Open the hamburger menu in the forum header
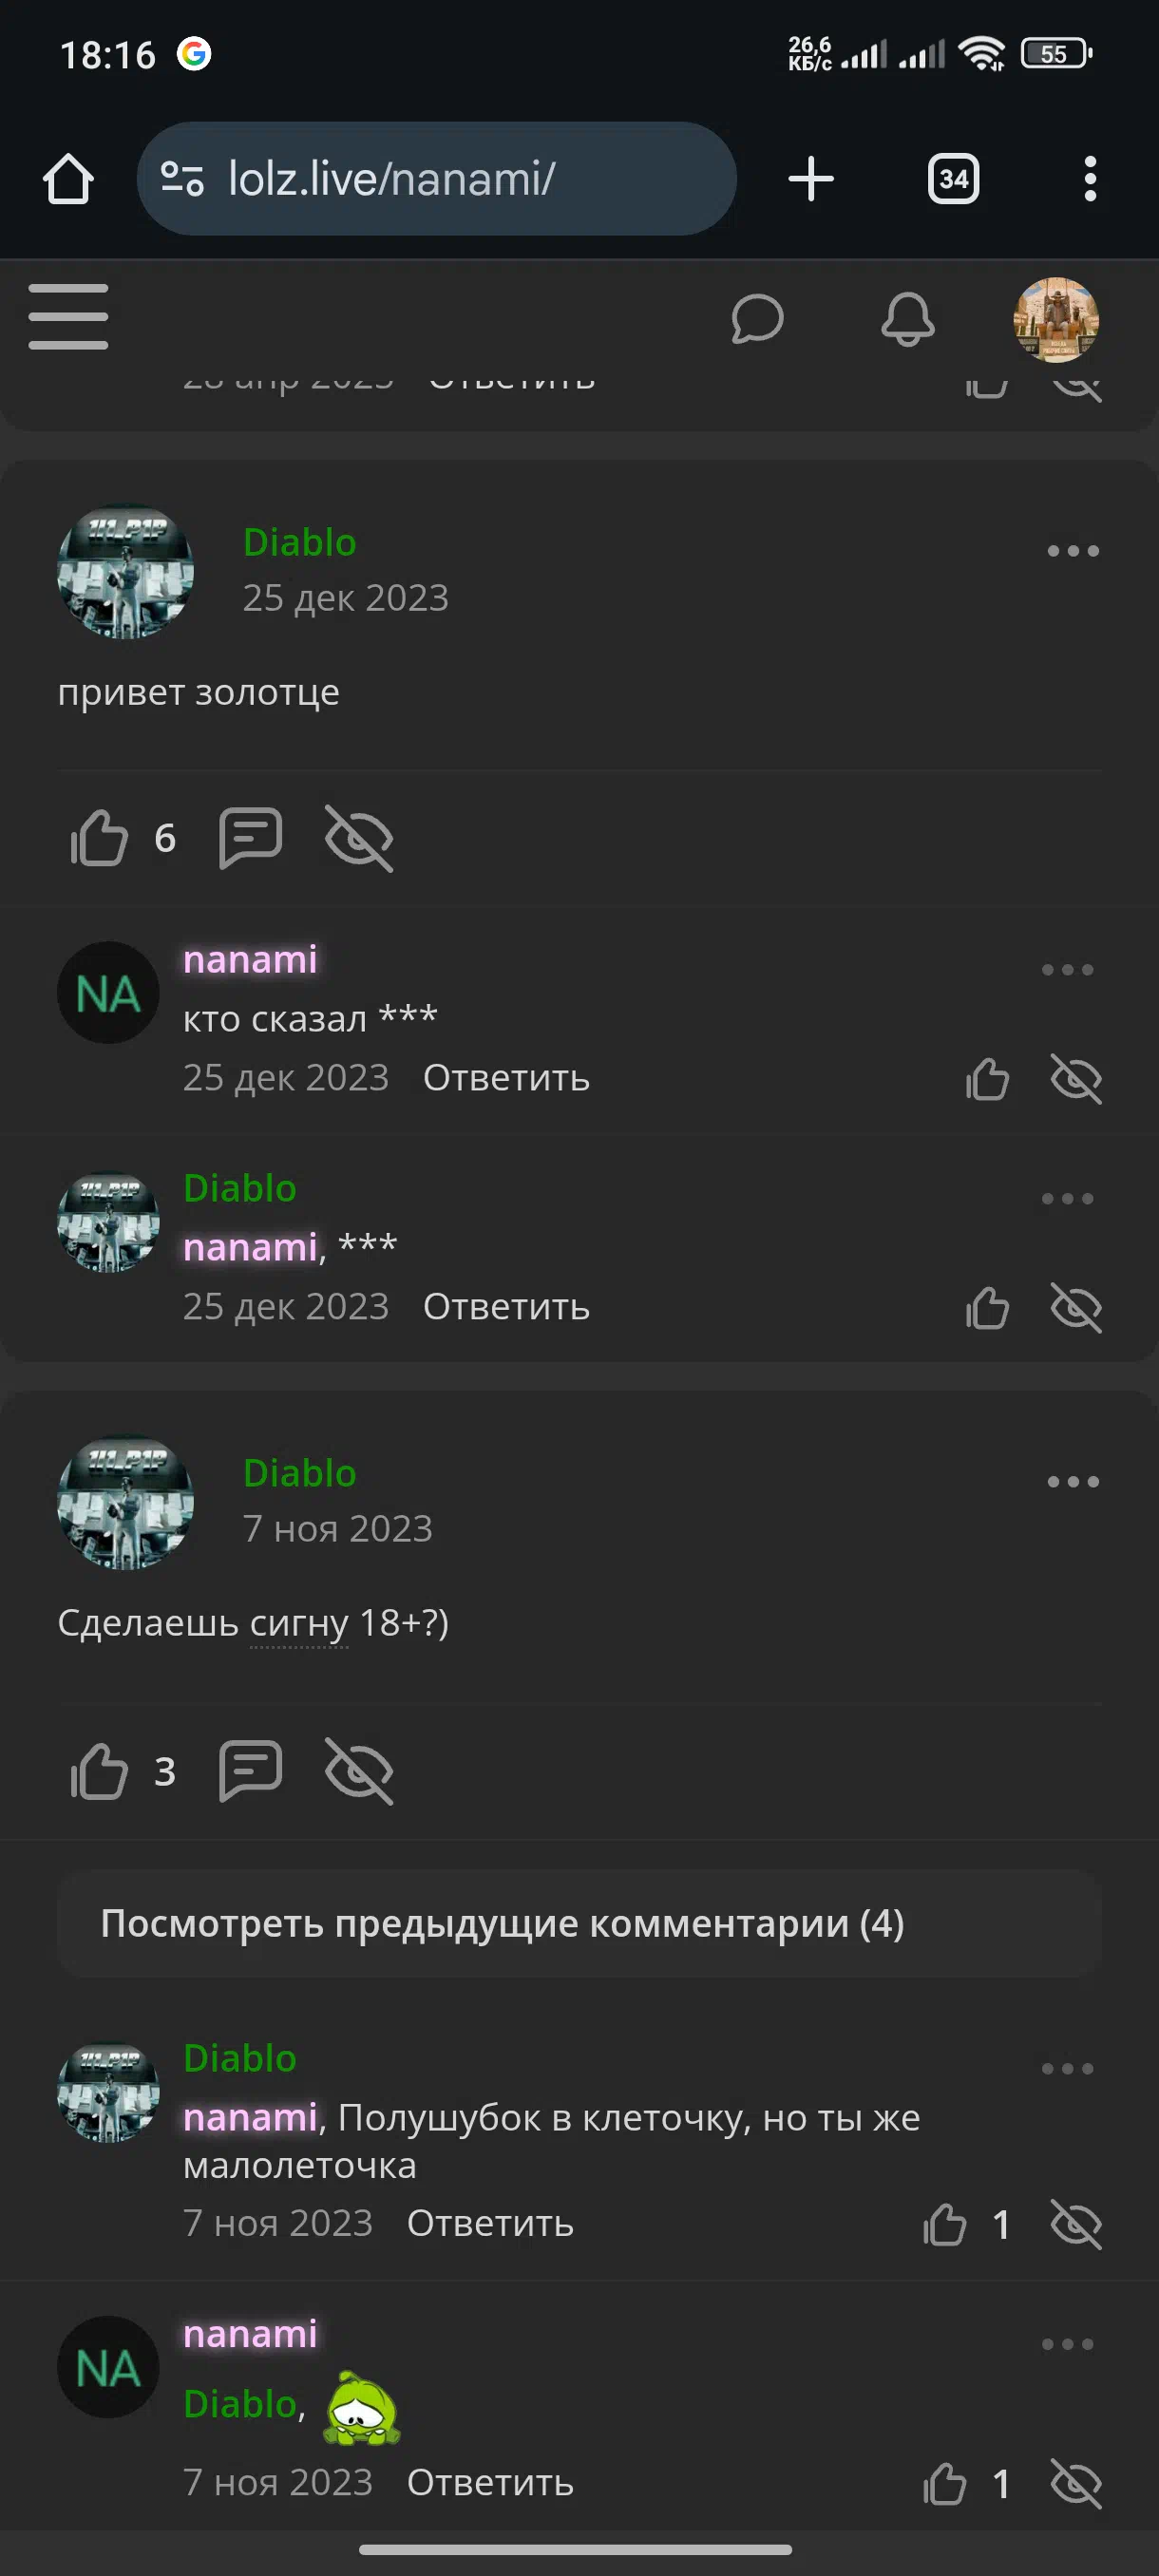The image size is (1159, 2576). tap(68, 317)
